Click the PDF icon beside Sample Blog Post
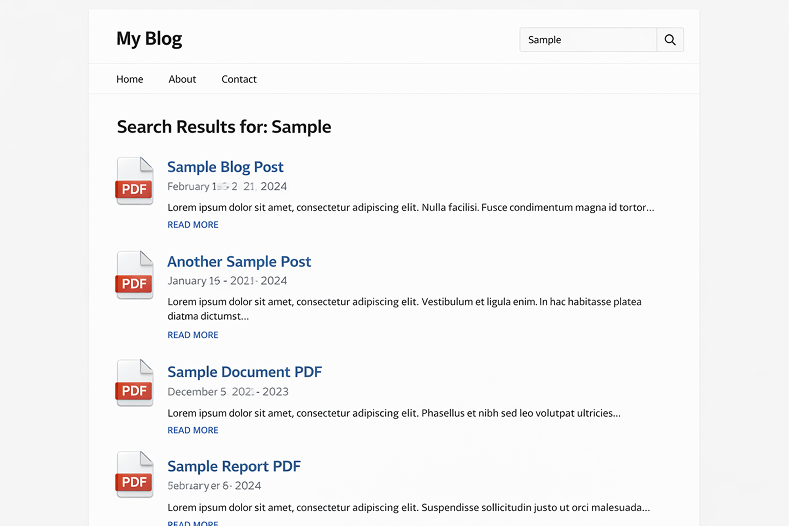 tap(135, 181)
